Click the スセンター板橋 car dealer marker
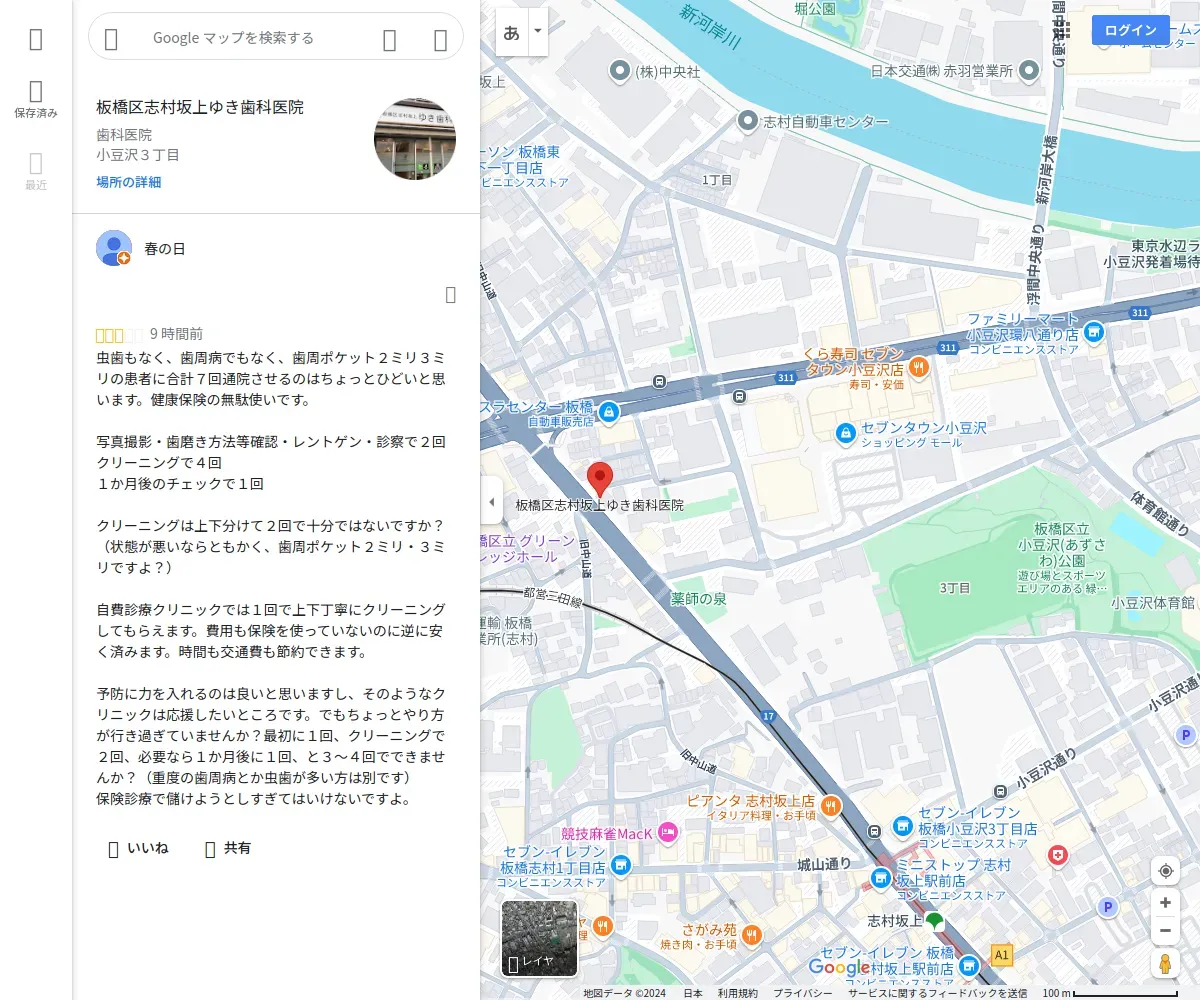This screenshot has height=1000, width=1200. coord(608,412)
